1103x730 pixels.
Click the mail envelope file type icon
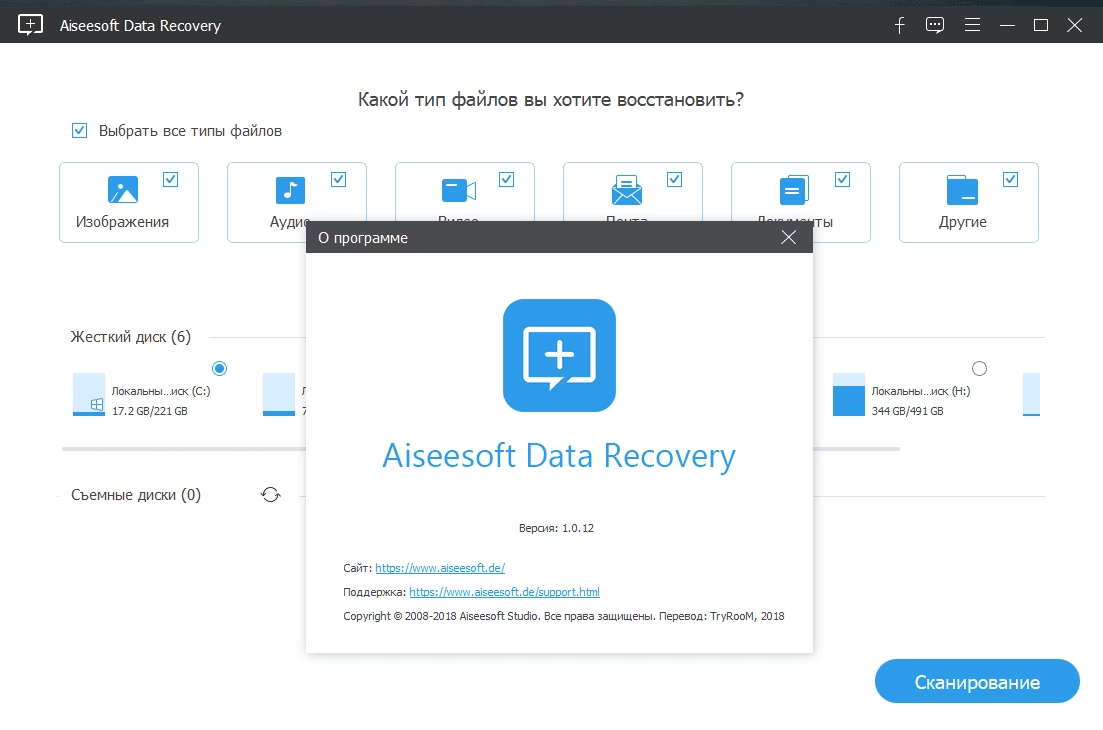(627, 190)
